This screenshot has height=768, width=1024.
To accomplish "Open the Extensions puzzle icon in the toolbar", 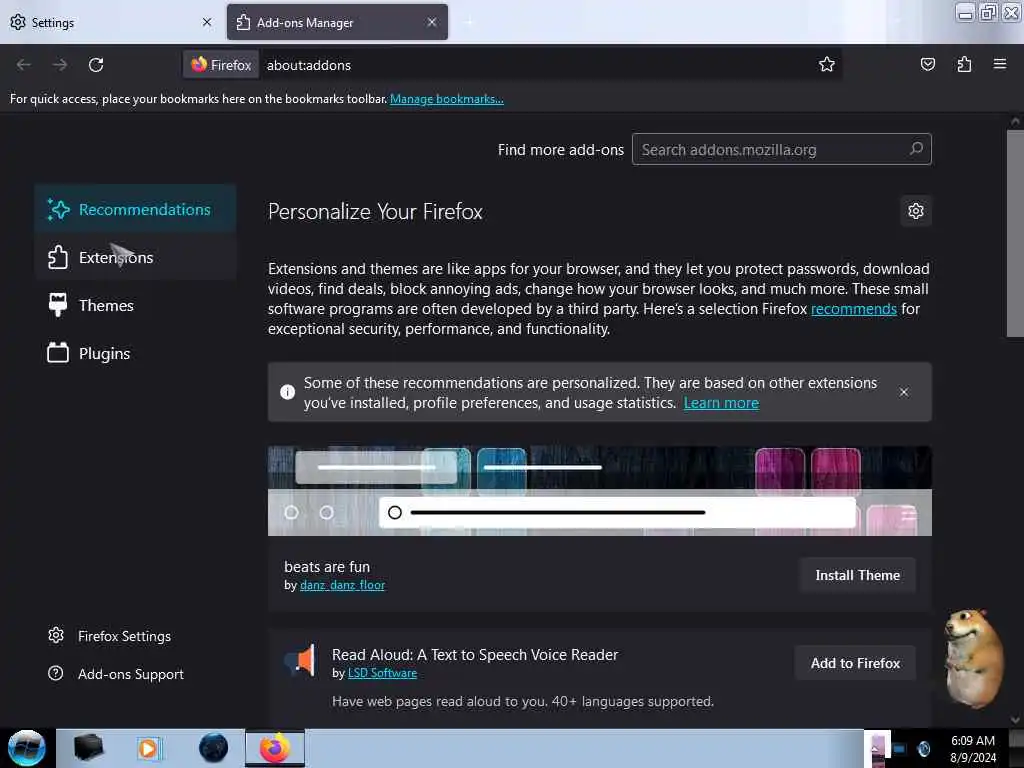I will [964, 64].
